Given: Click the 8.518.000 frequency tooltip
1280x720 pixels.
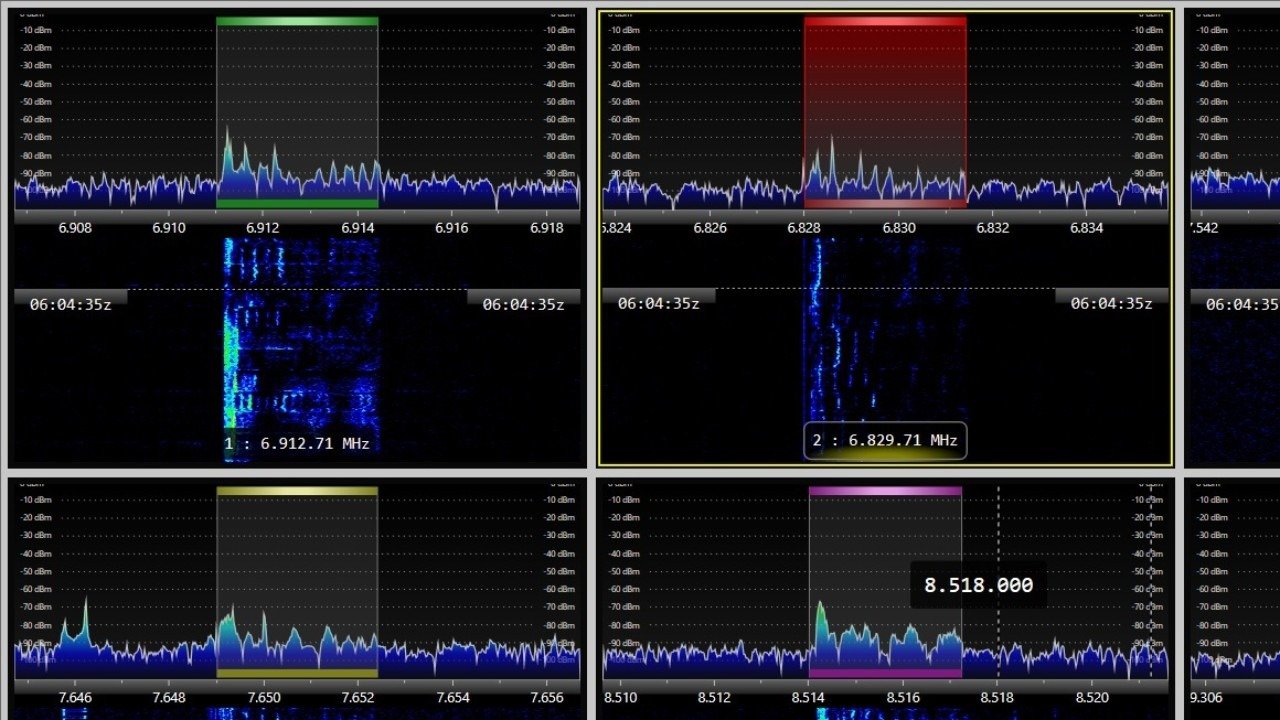Looking at the screenshot, I should 978,585.
